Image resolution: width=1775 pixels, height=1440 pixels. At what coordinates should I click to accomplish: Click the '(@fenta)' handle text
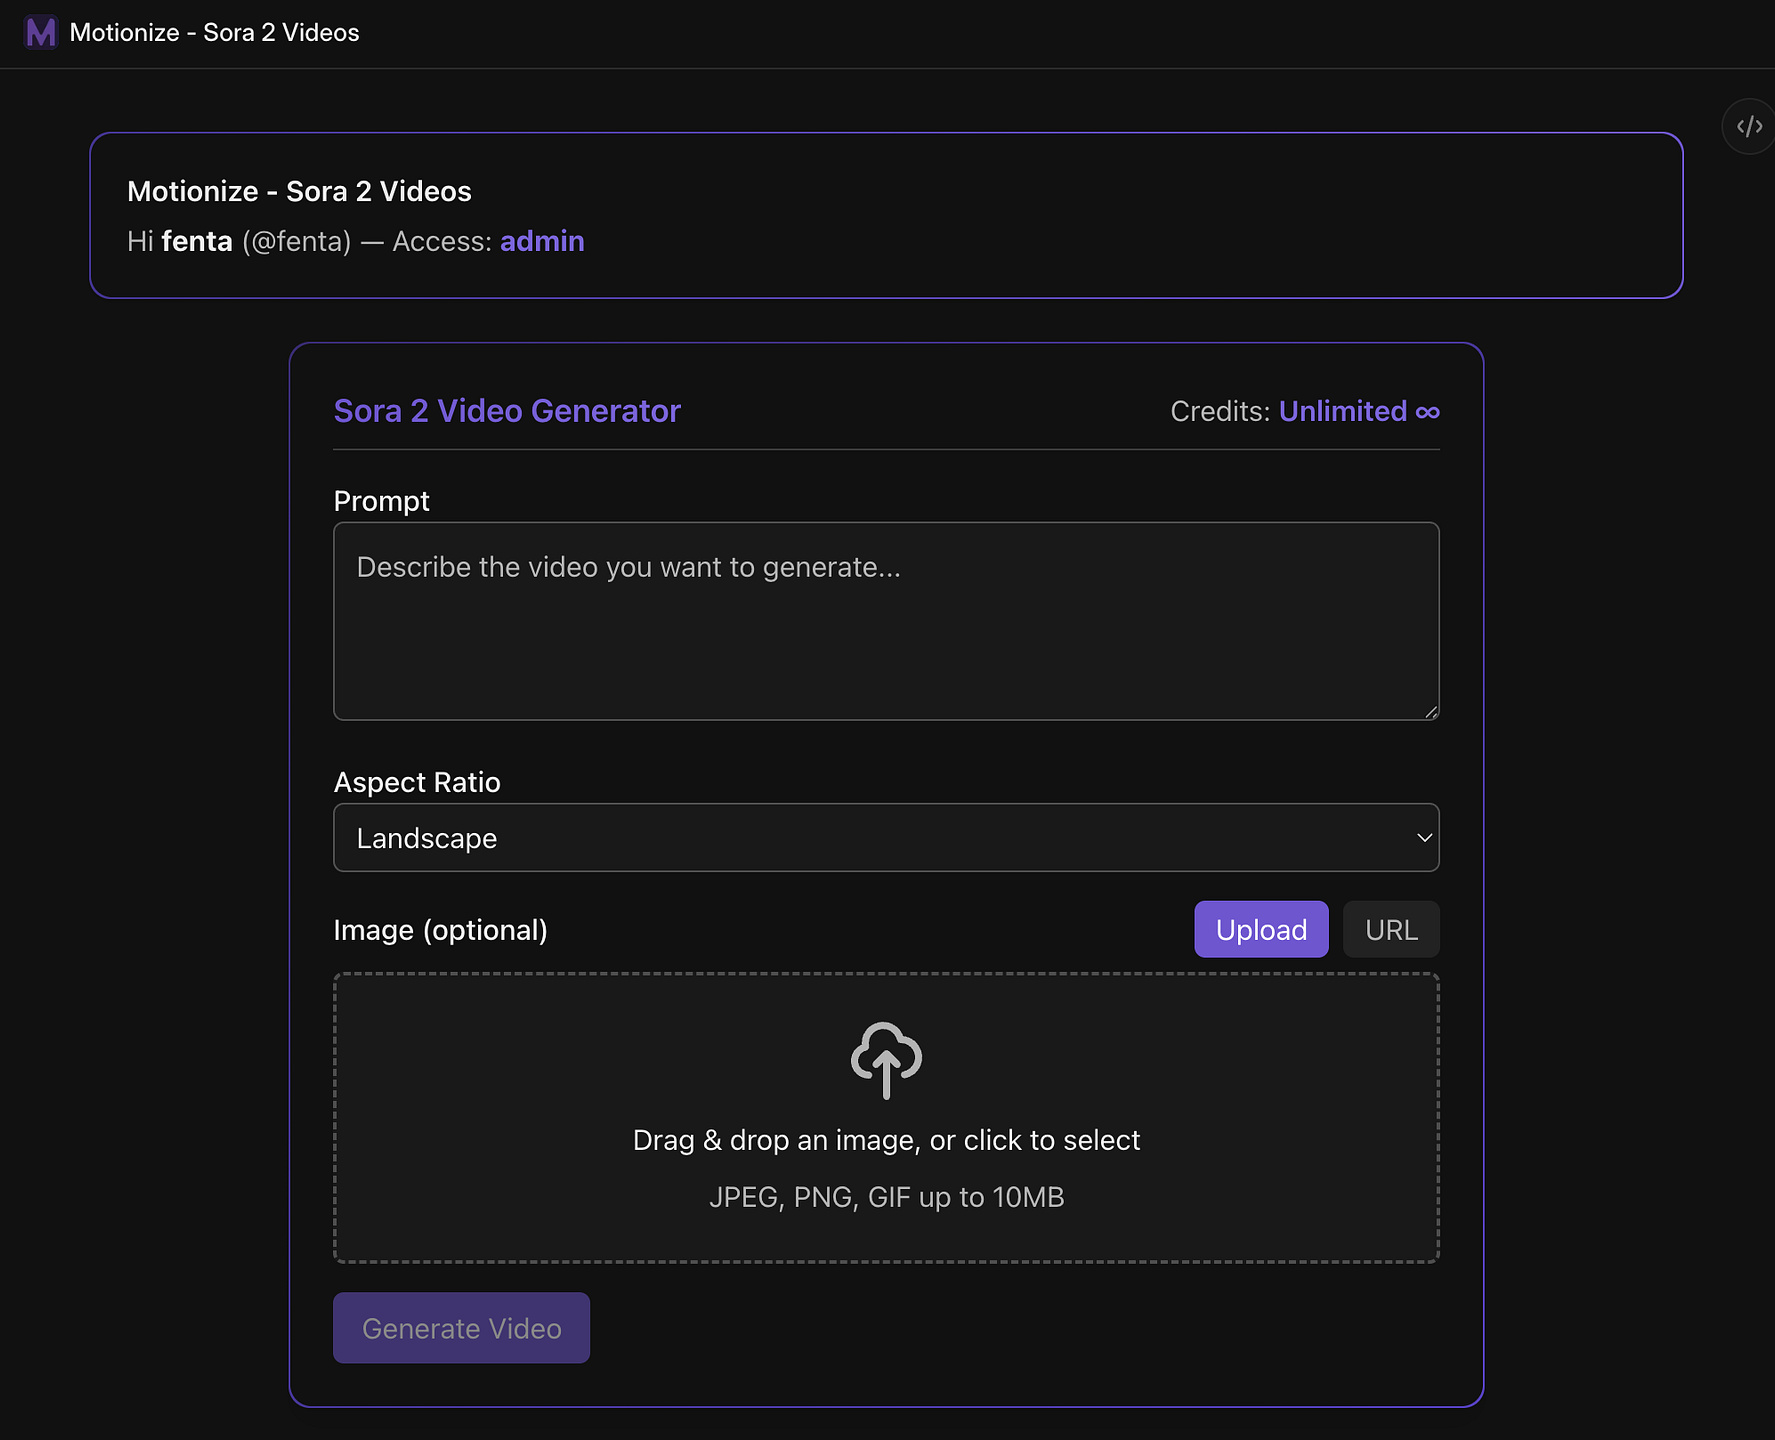[297, 242]
